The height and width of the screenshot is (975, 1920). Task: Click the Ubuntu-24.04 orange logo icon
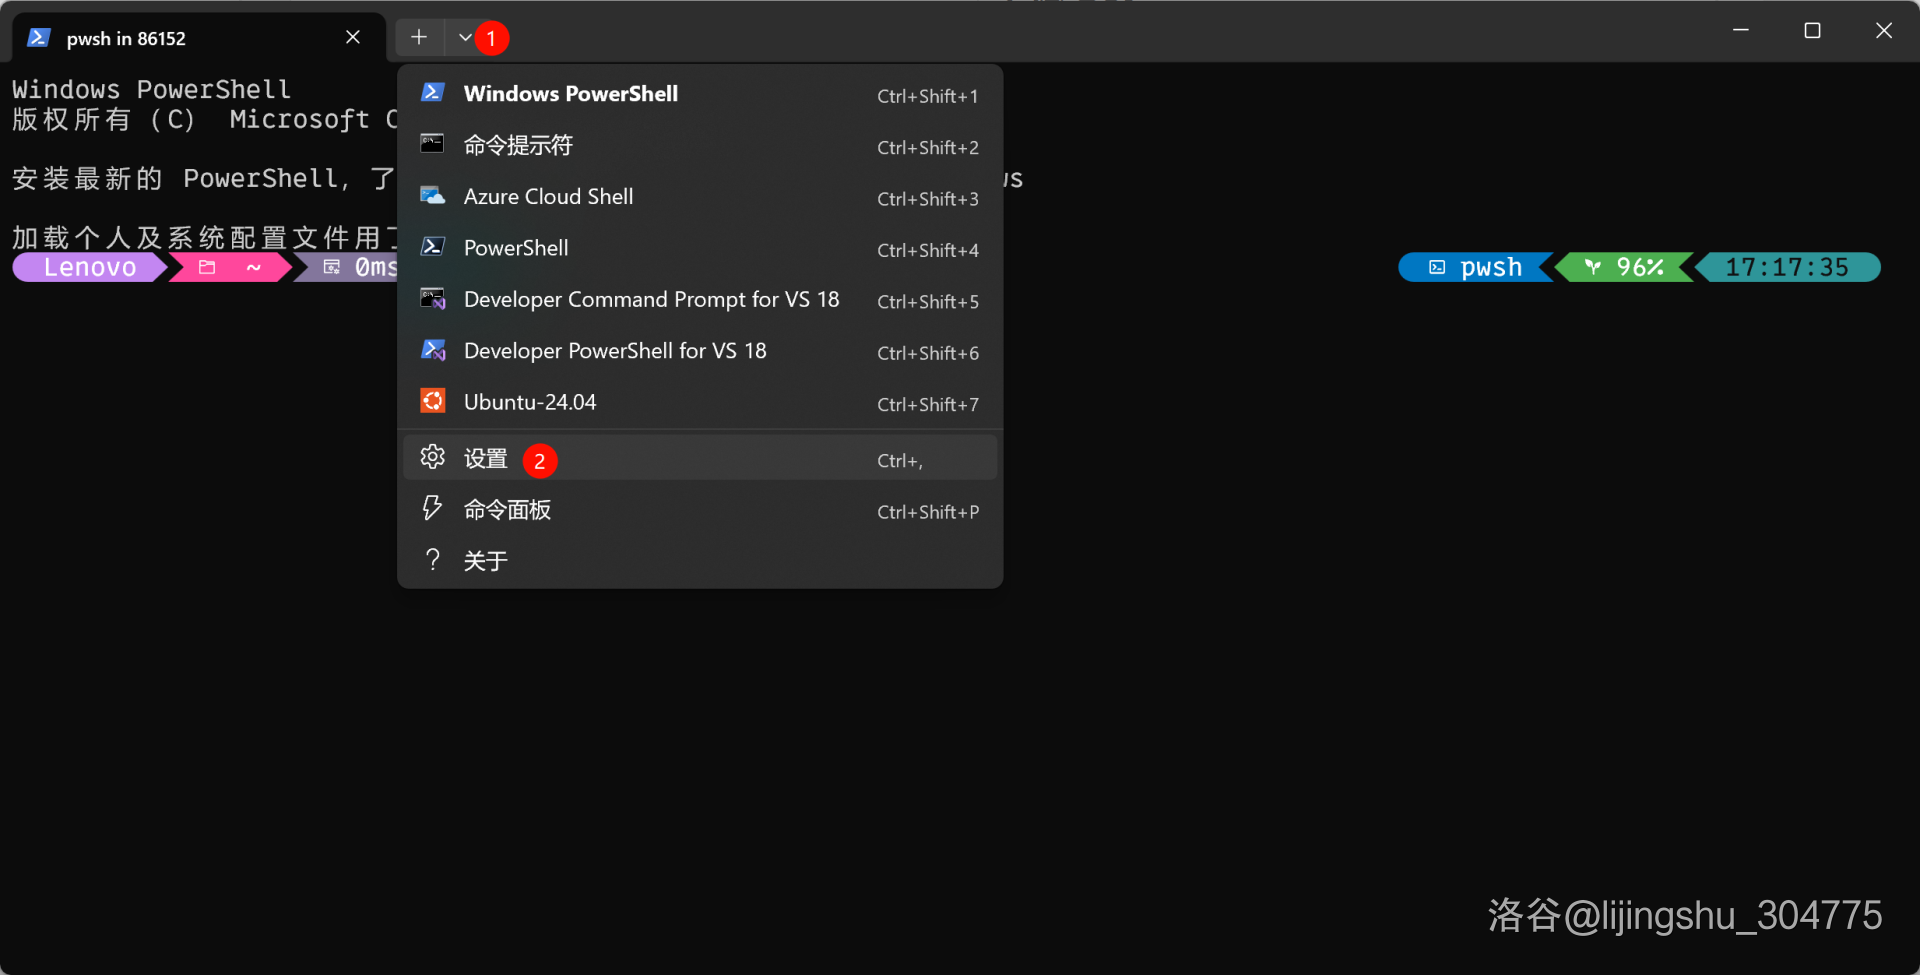tap(432, 401)
